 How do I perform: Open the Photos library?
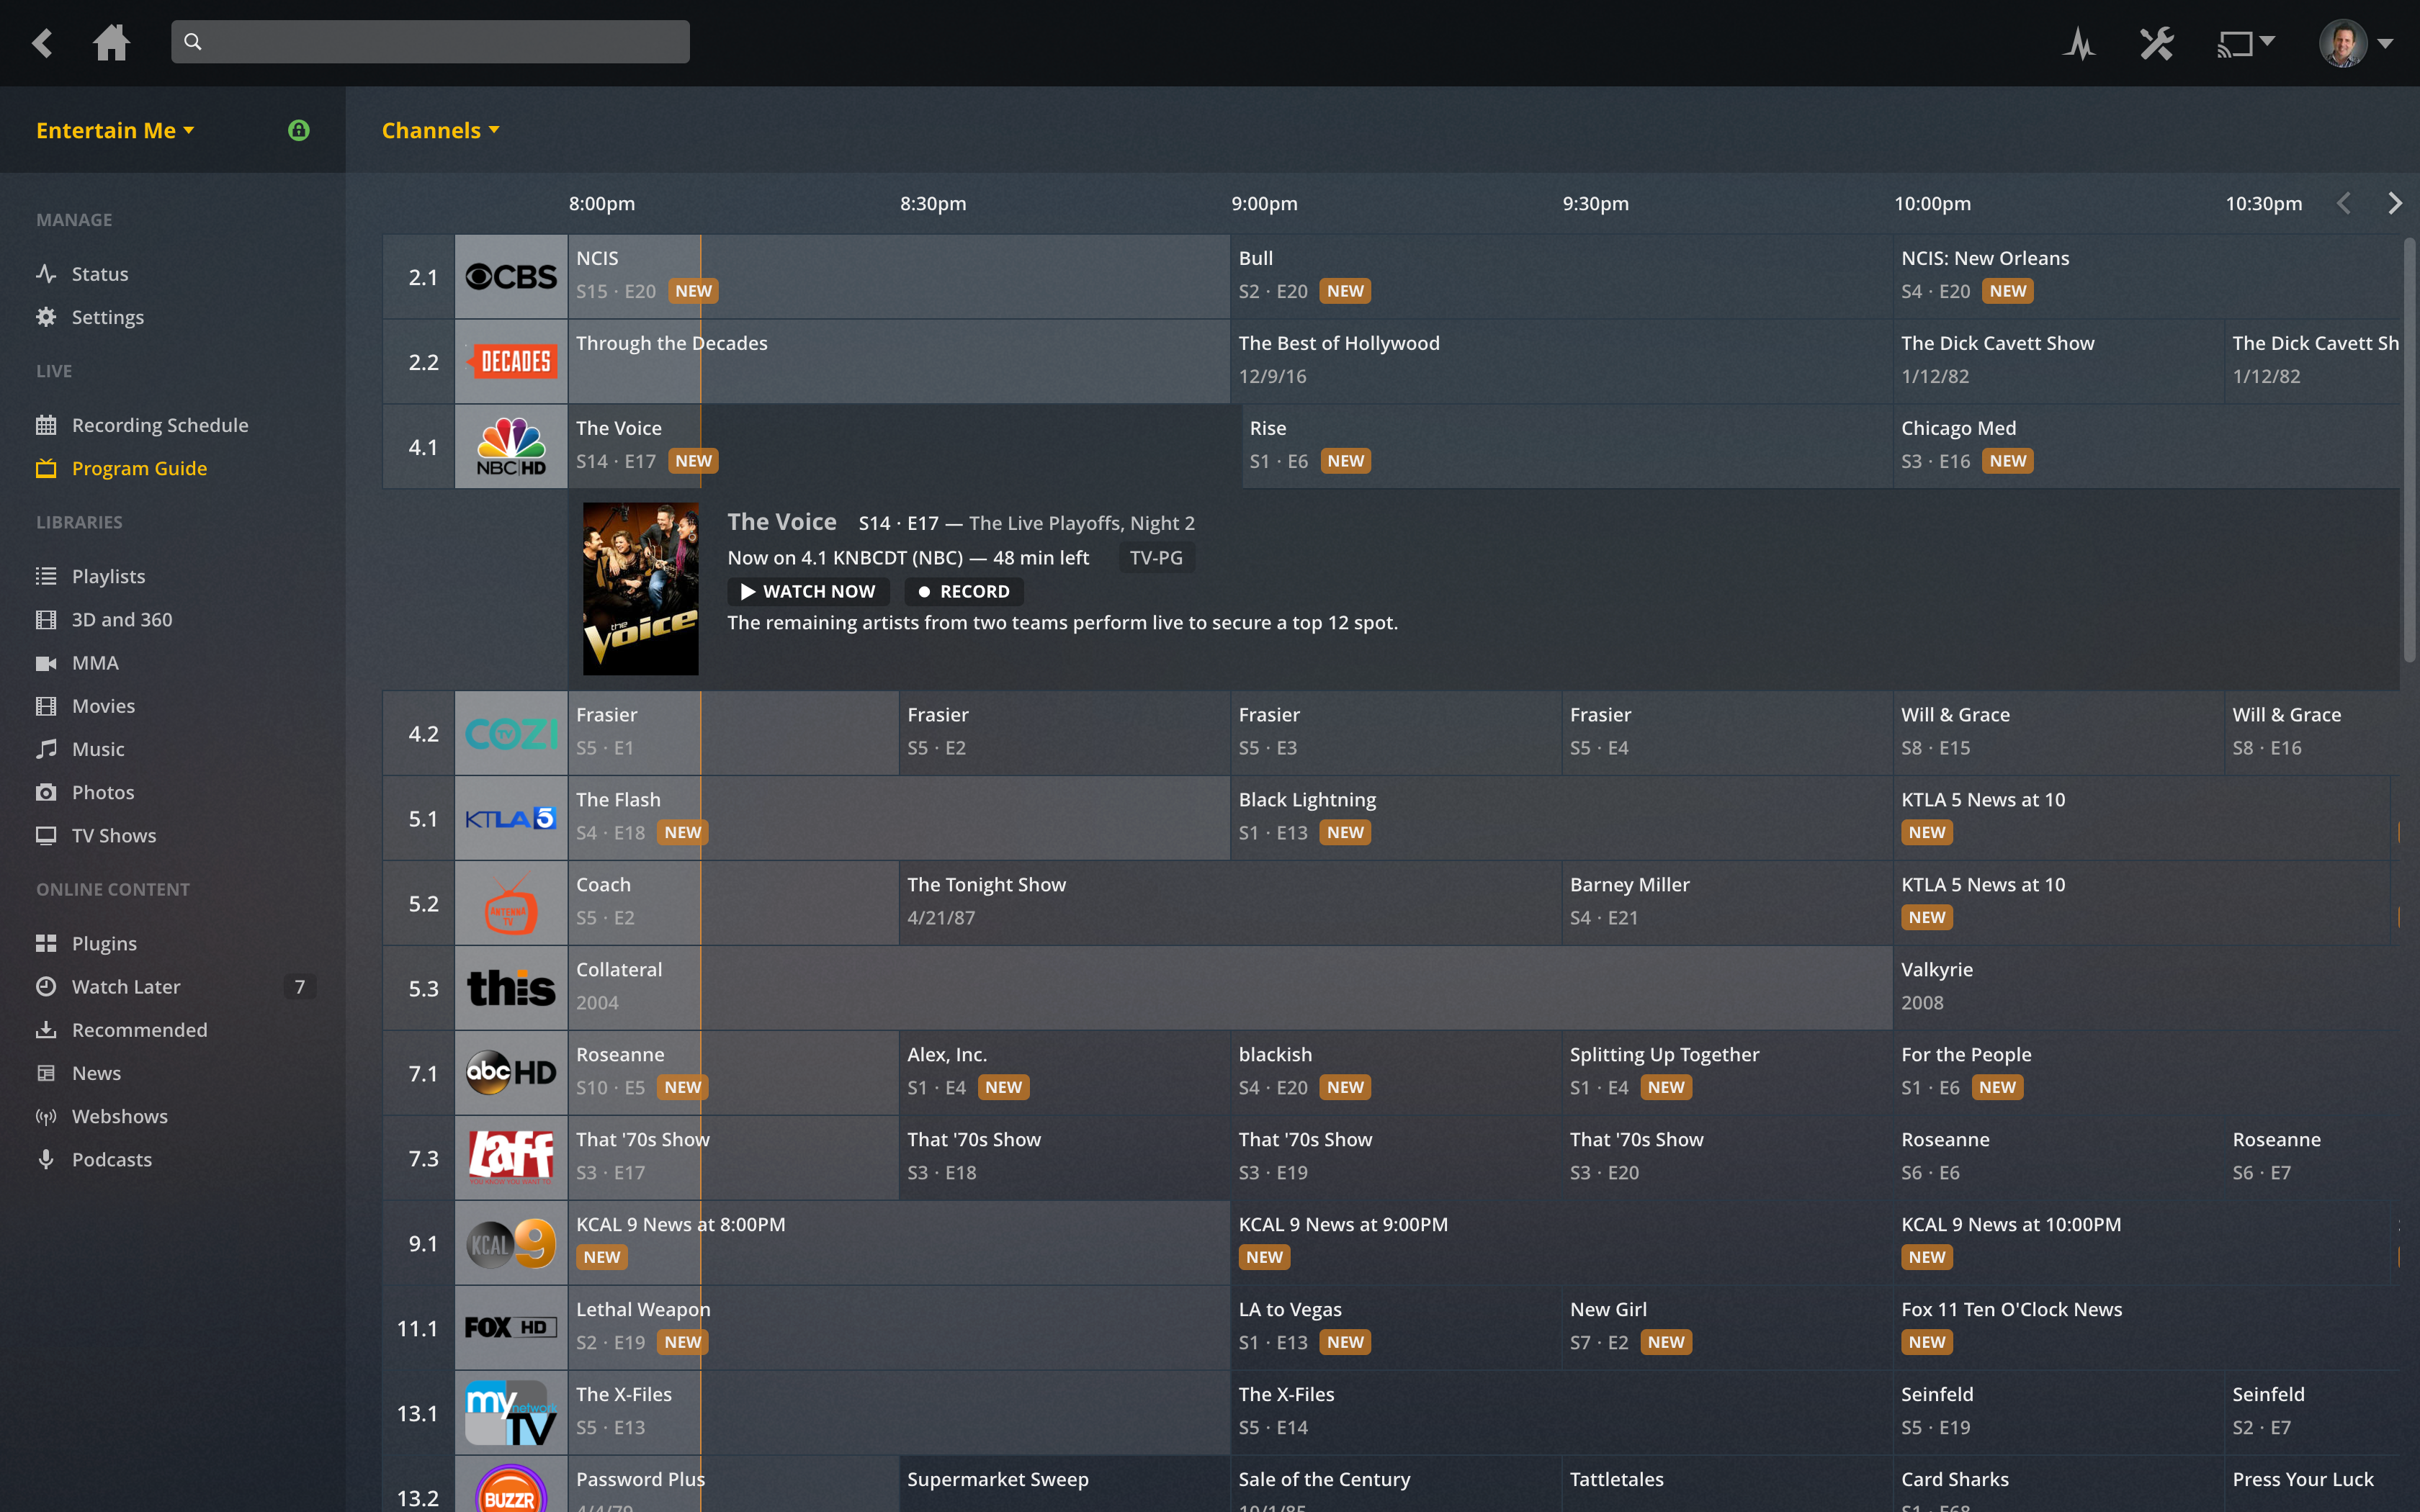101,791
